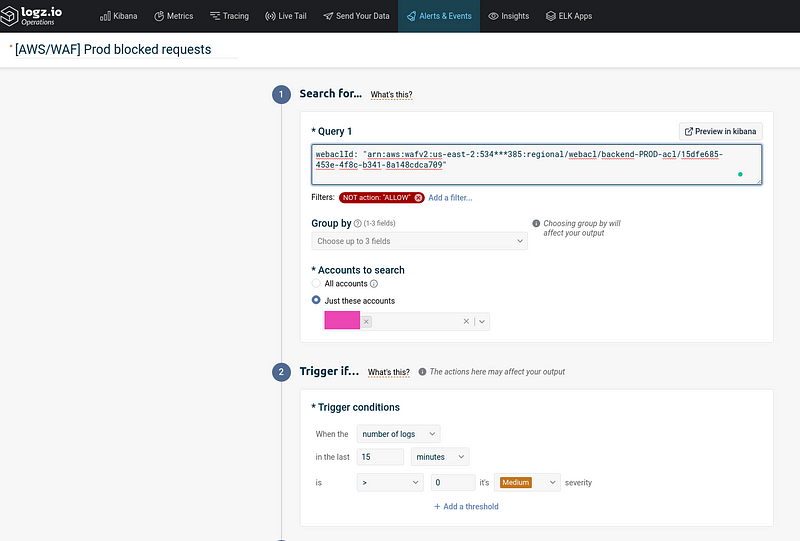Click the external-link icon in Preview button
The image size is (800, 541).
[x=688, y=131]
